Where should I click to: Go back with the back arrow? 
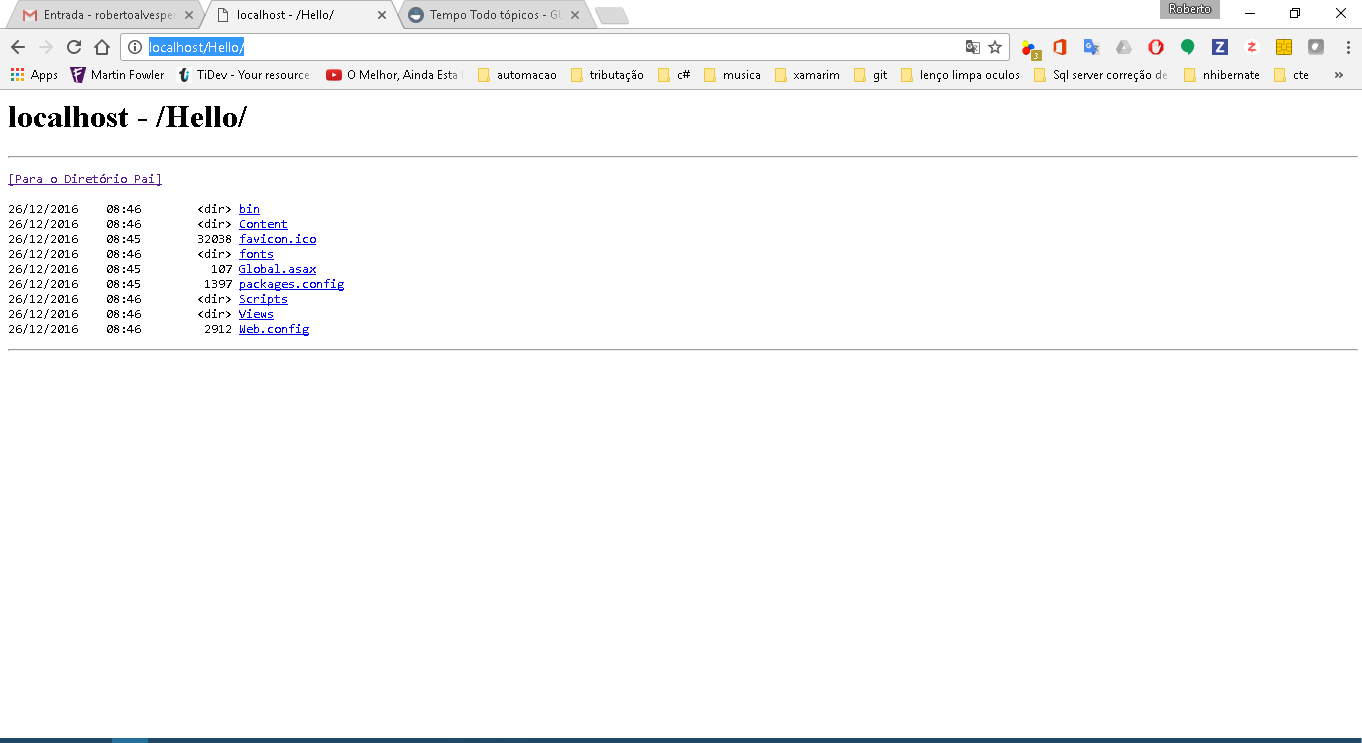point(18,47)
